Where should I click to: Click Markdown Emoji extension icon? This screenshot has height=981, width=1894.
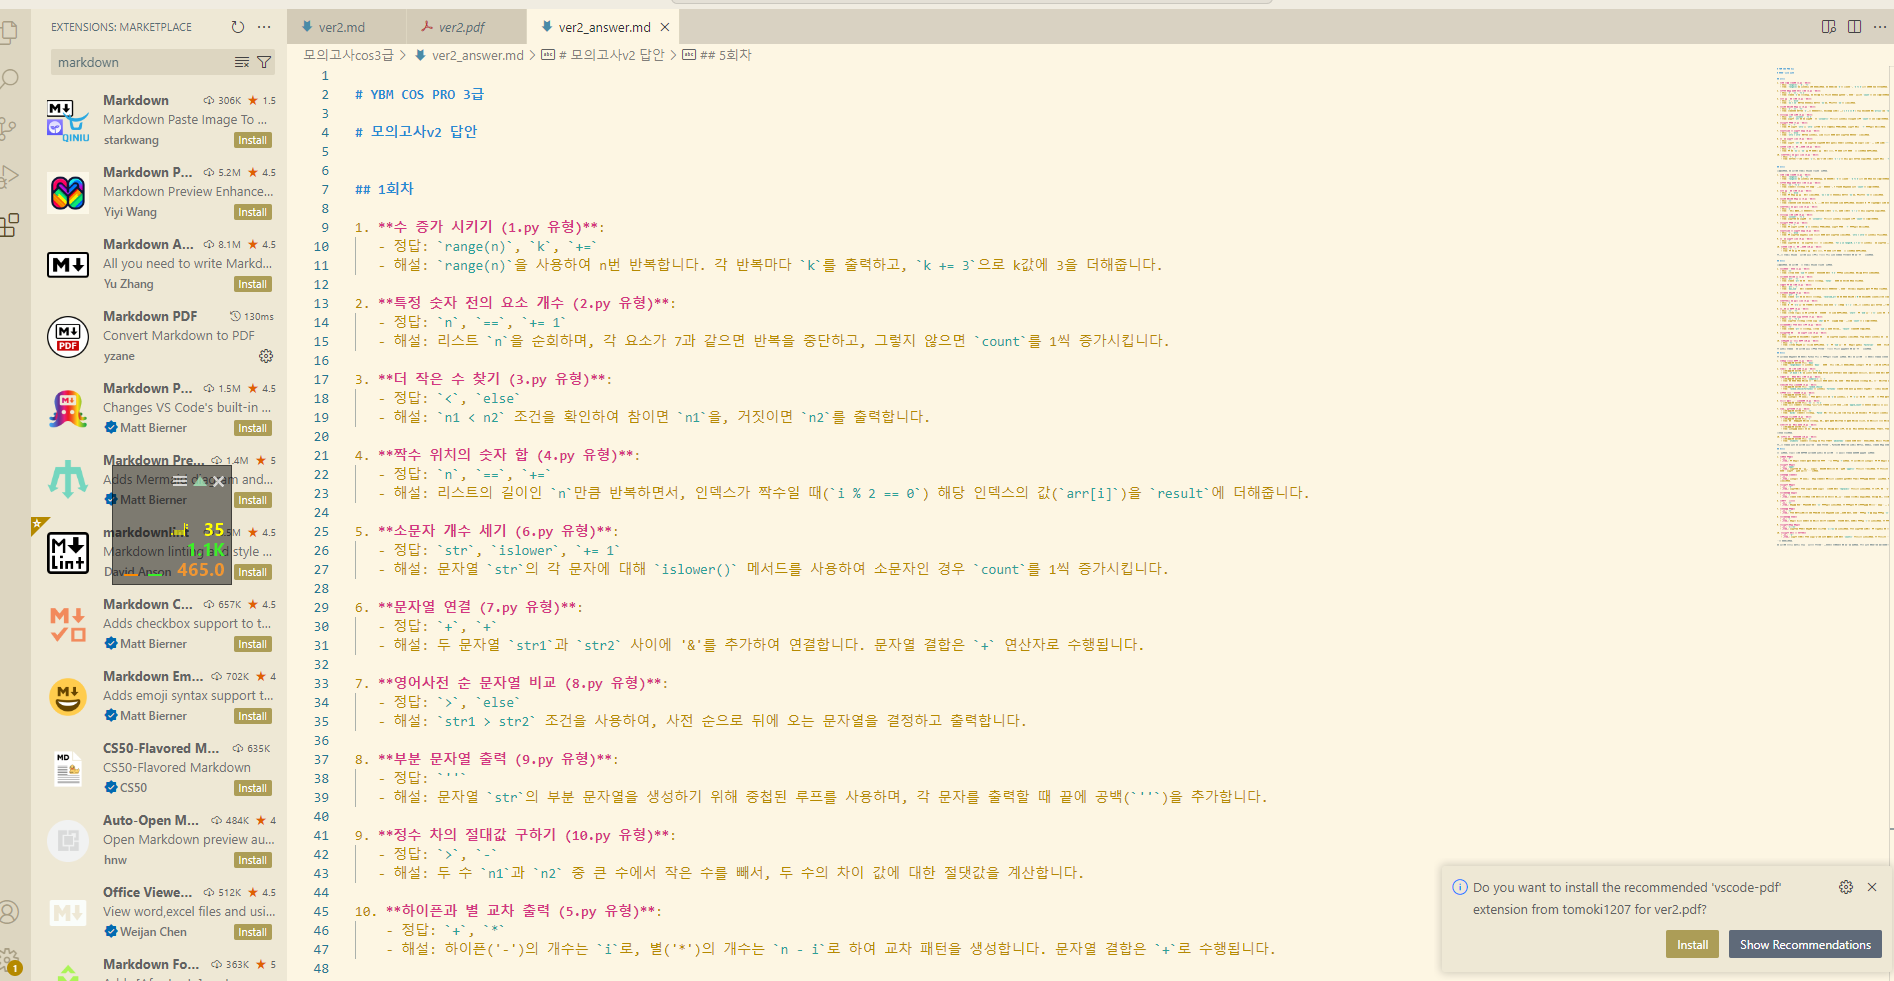[x=68, y=697]
